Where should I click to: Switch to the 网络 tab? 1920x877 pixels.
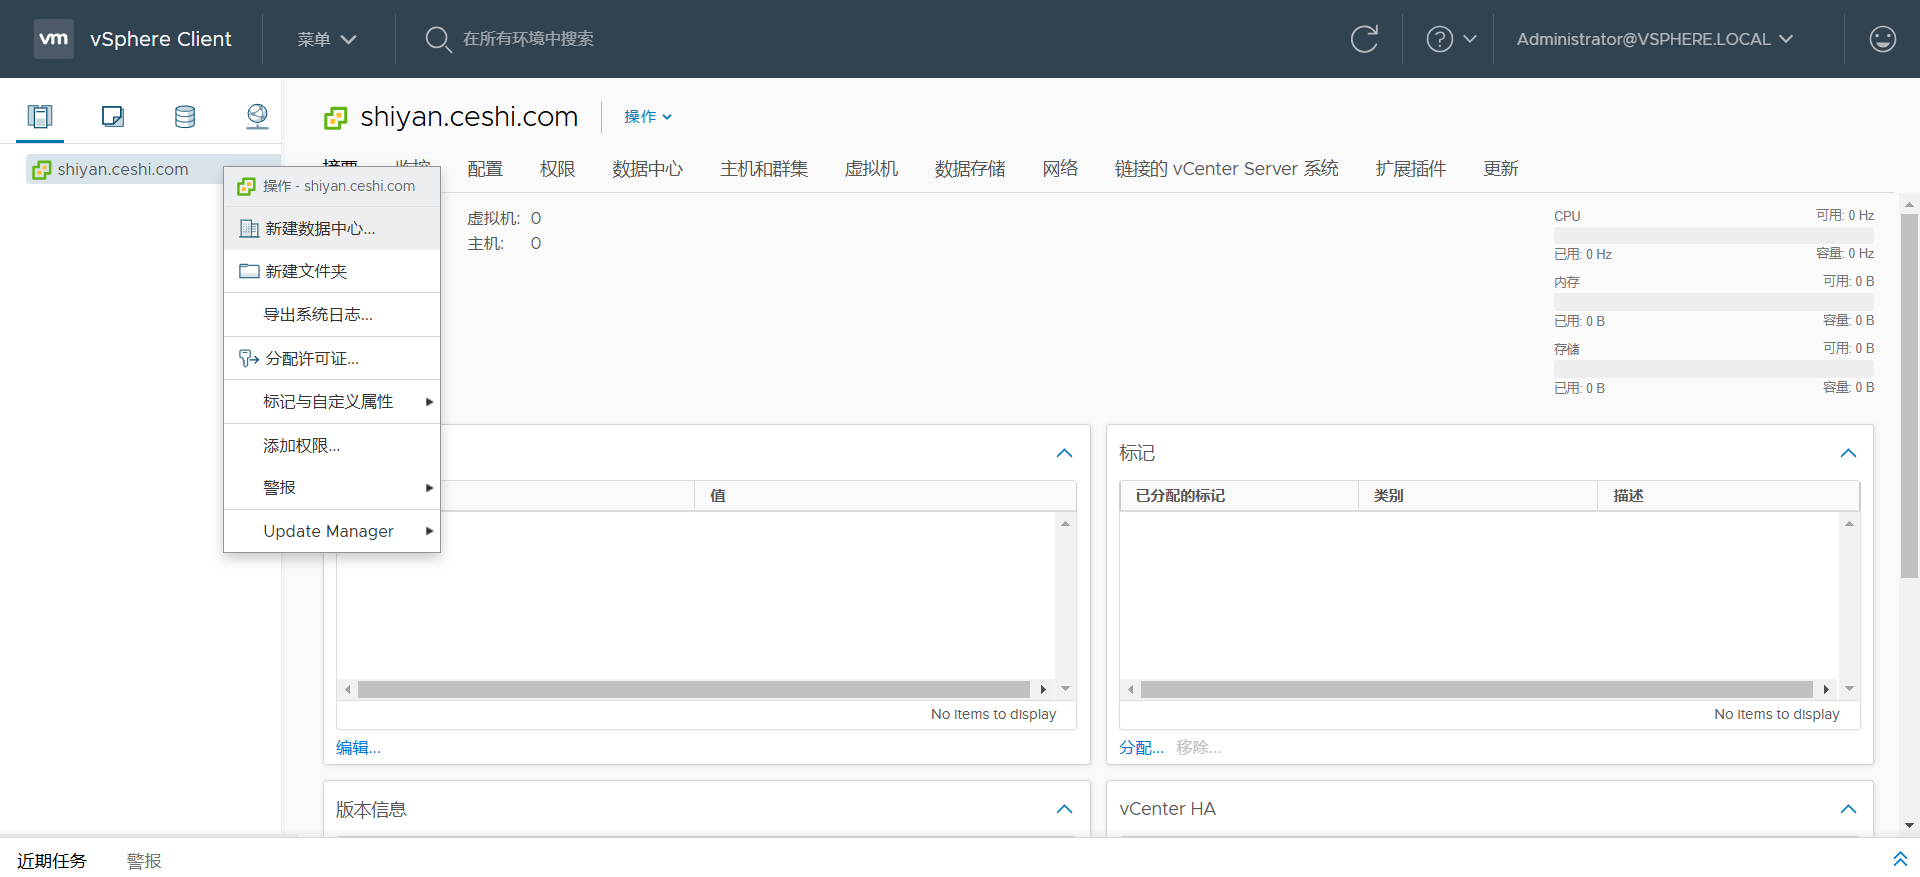[1060, 169]
